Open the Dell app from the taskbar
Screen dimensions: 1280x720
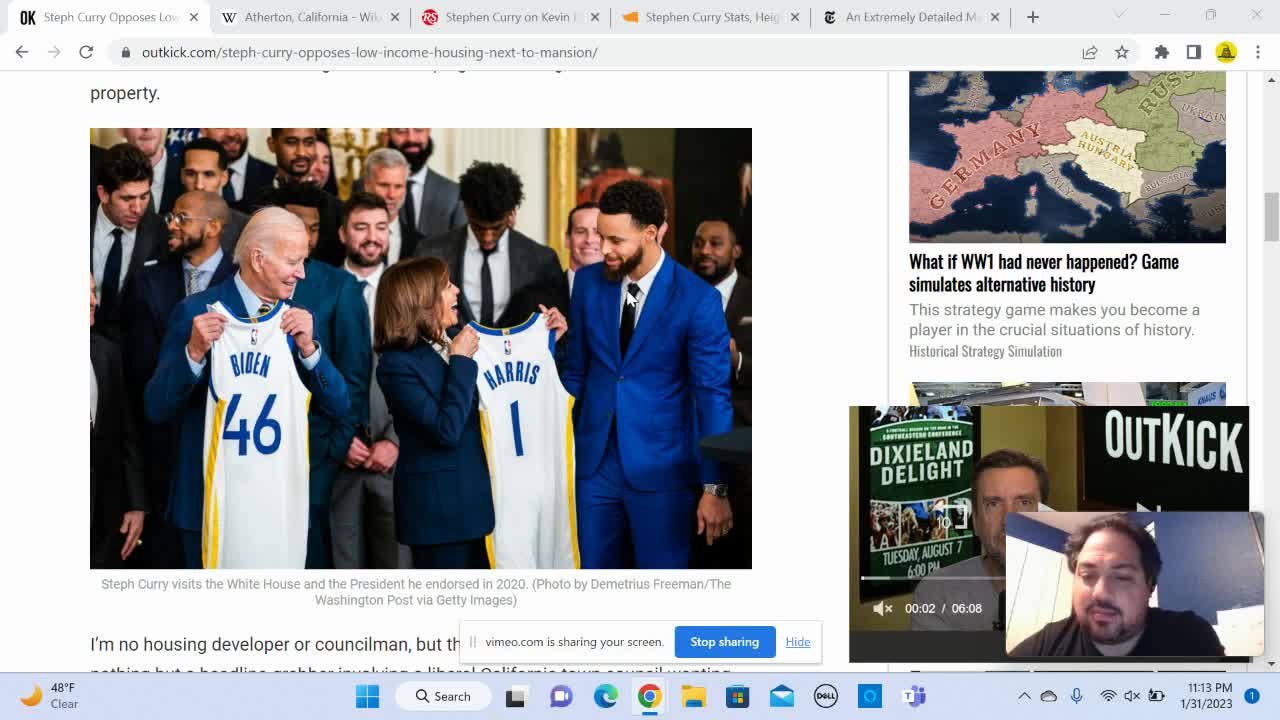coord(825,696)
